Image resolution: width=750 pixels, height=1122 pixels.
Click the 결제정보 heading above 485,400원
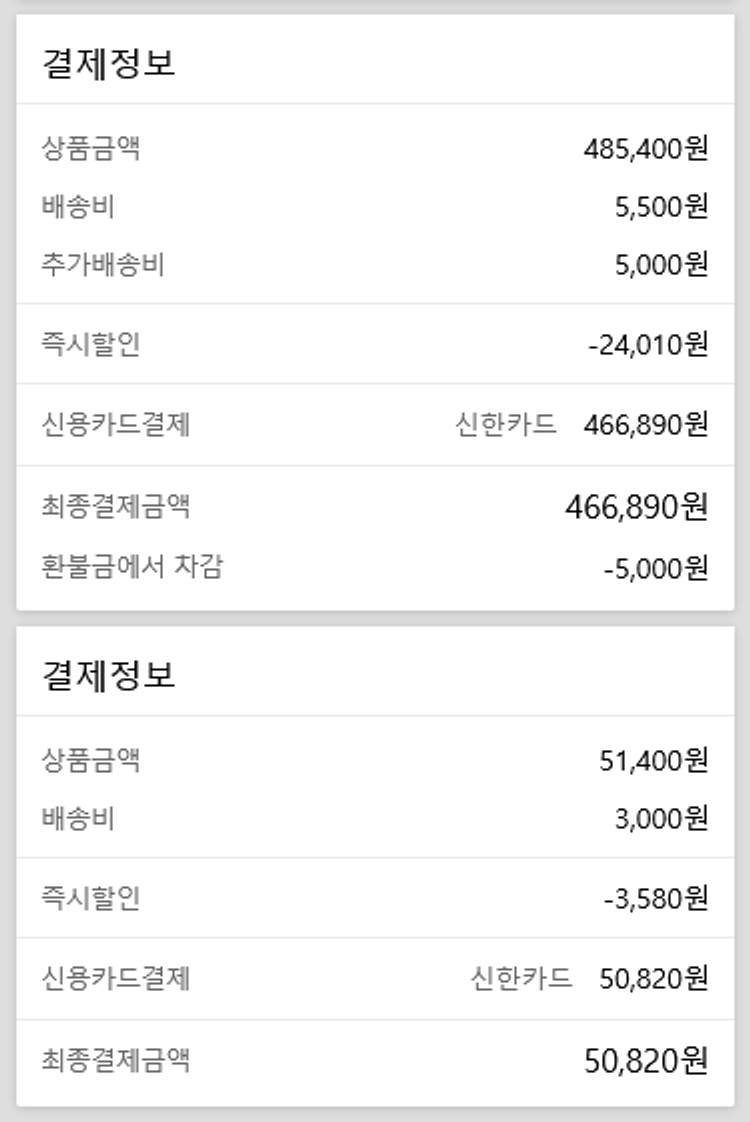[x=109, y=63]
